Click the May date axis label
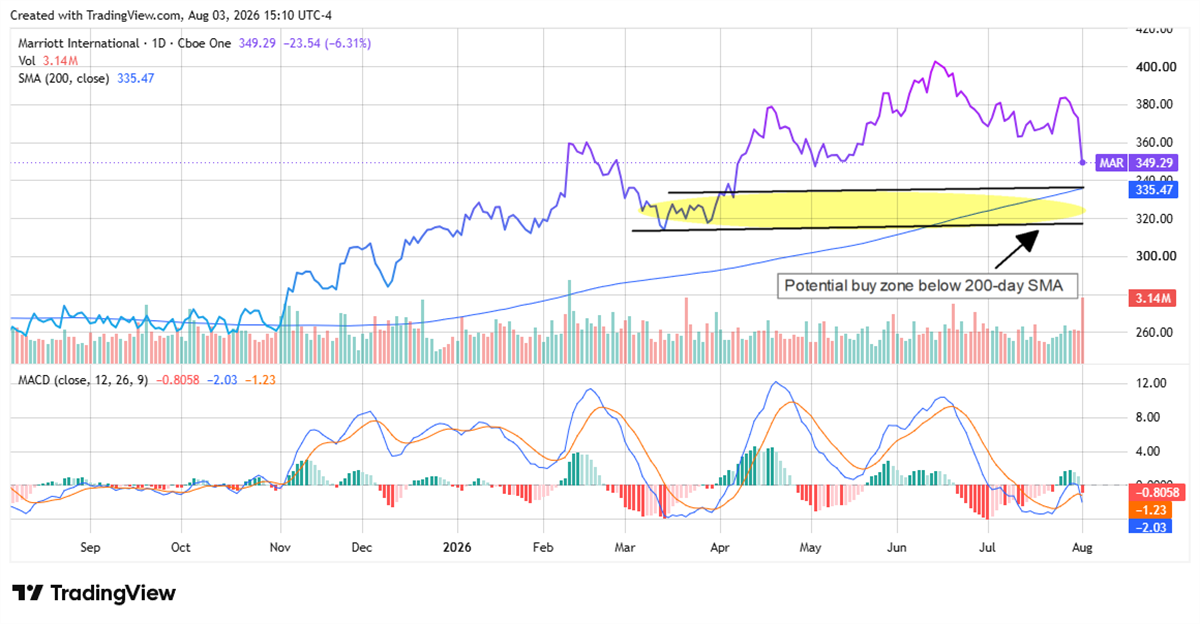 (810, 548)
